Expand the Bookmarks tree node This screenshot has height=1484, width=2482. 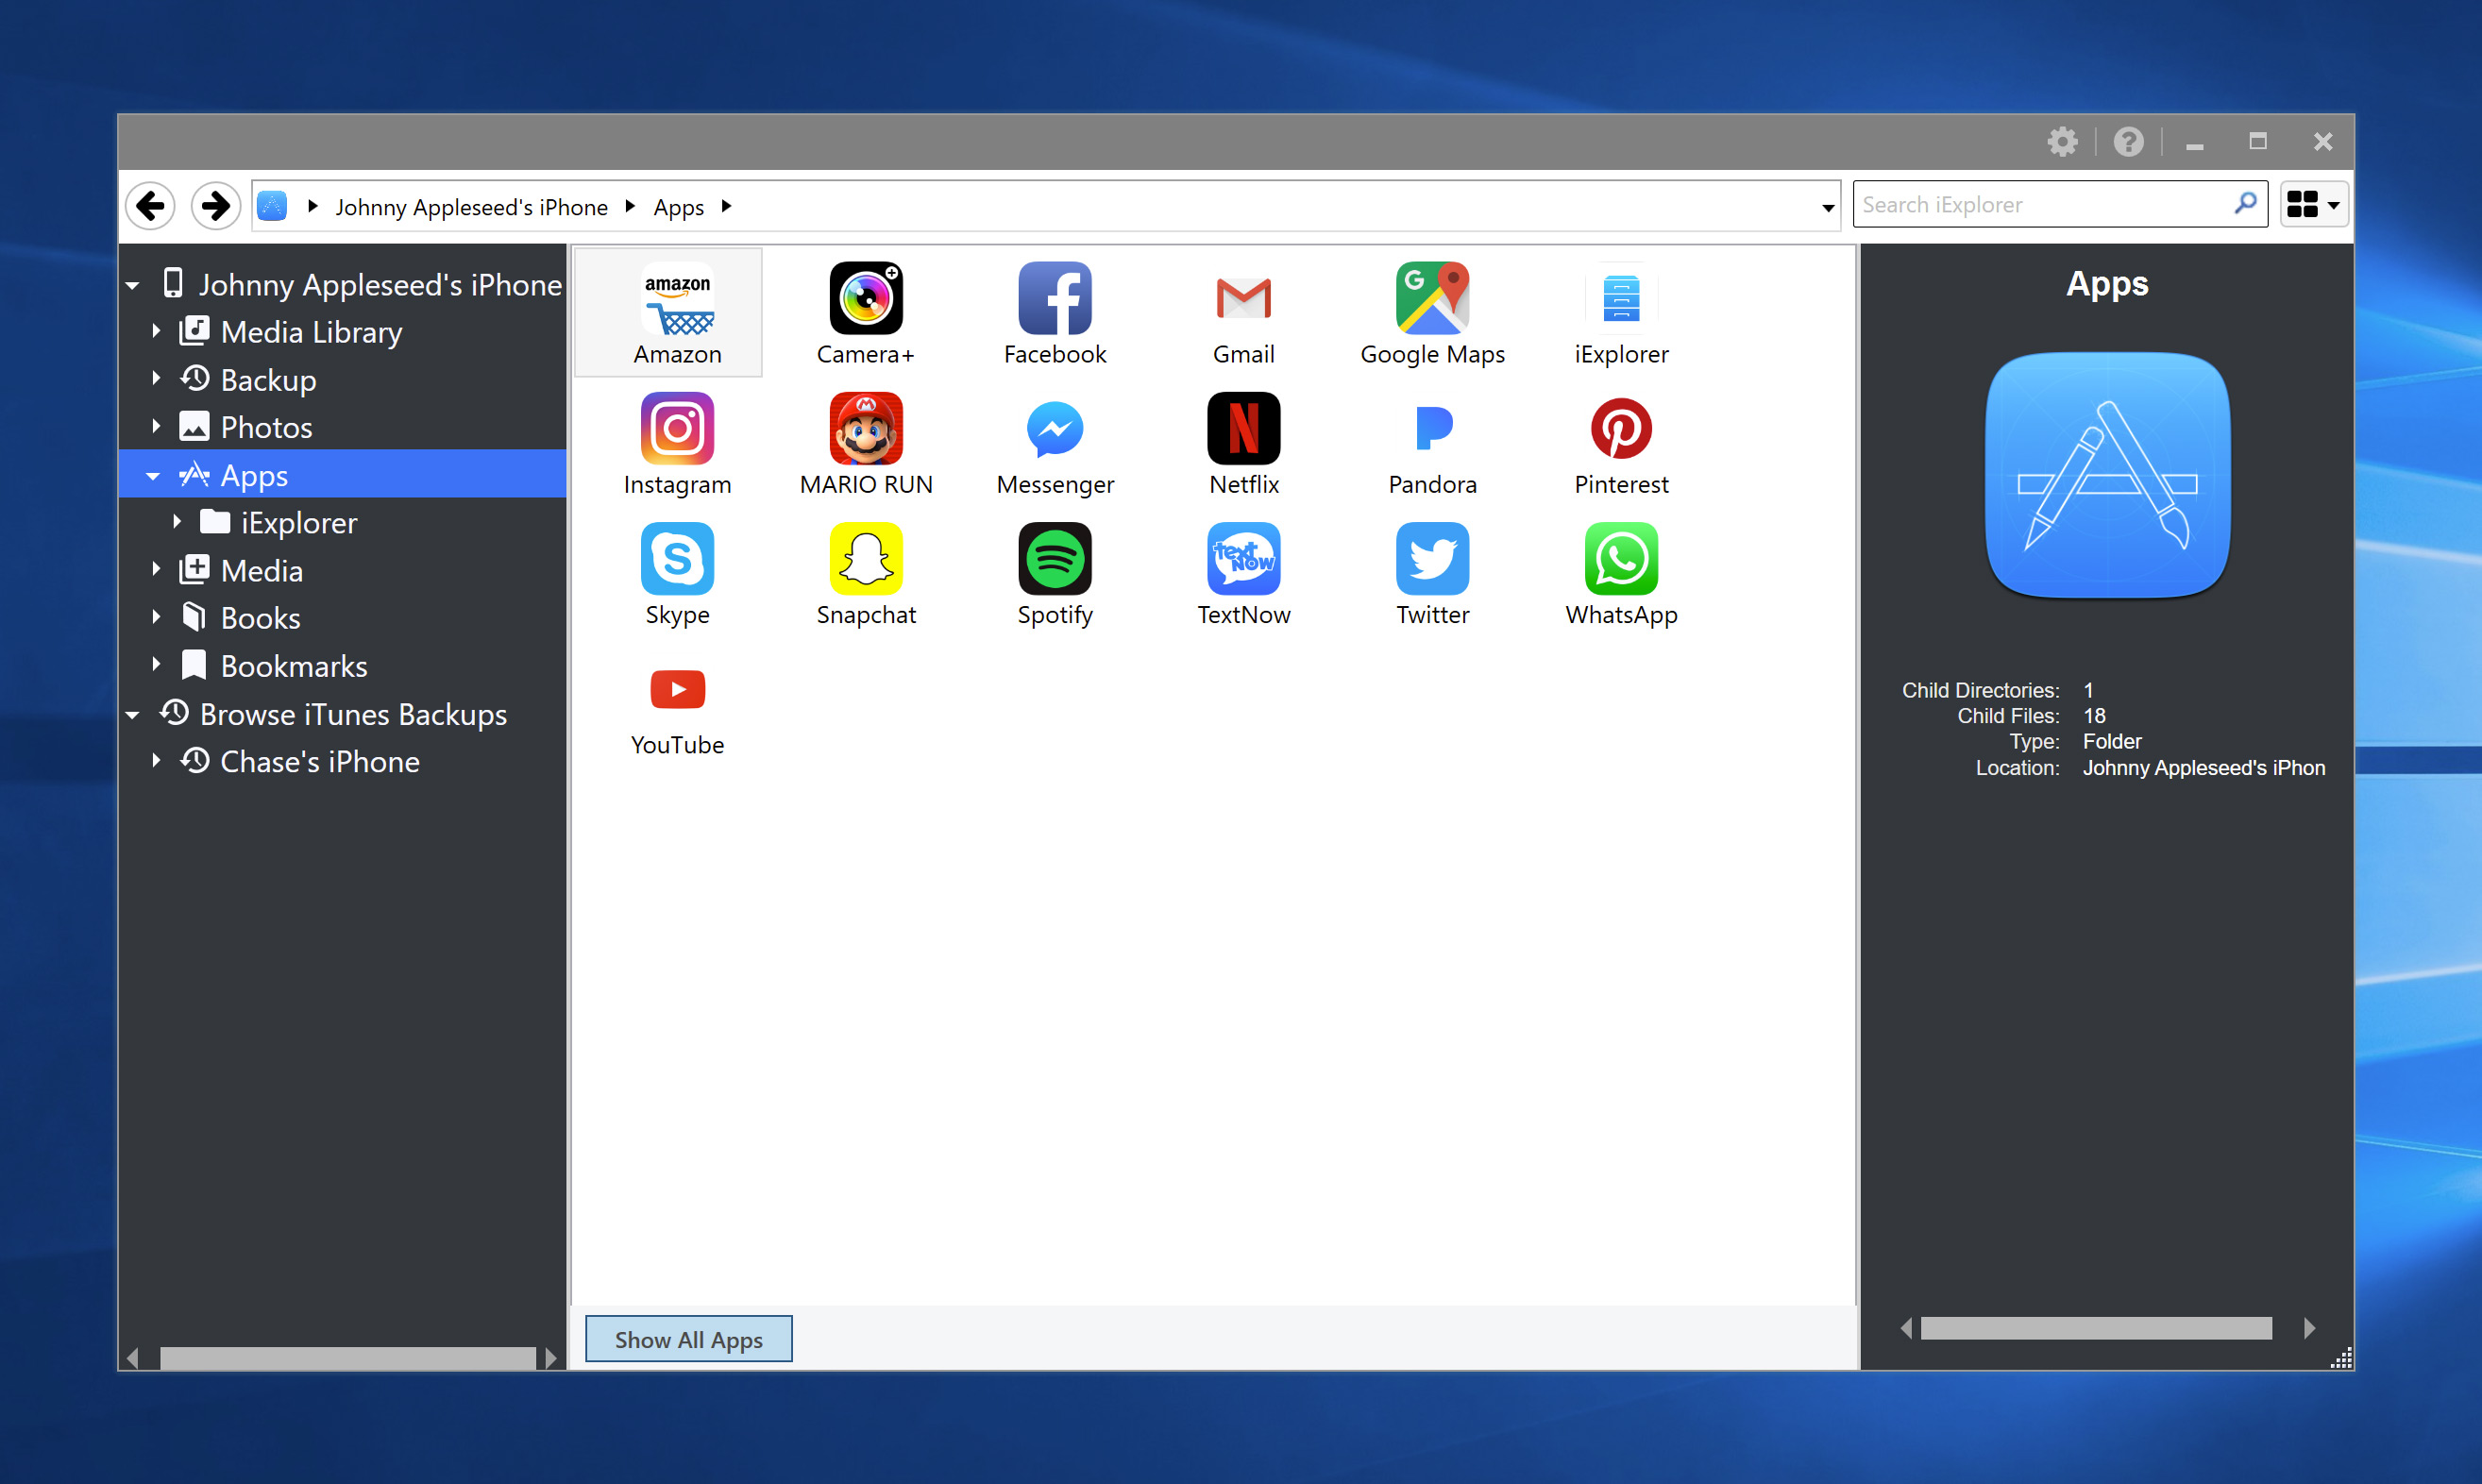pos(156,665)
